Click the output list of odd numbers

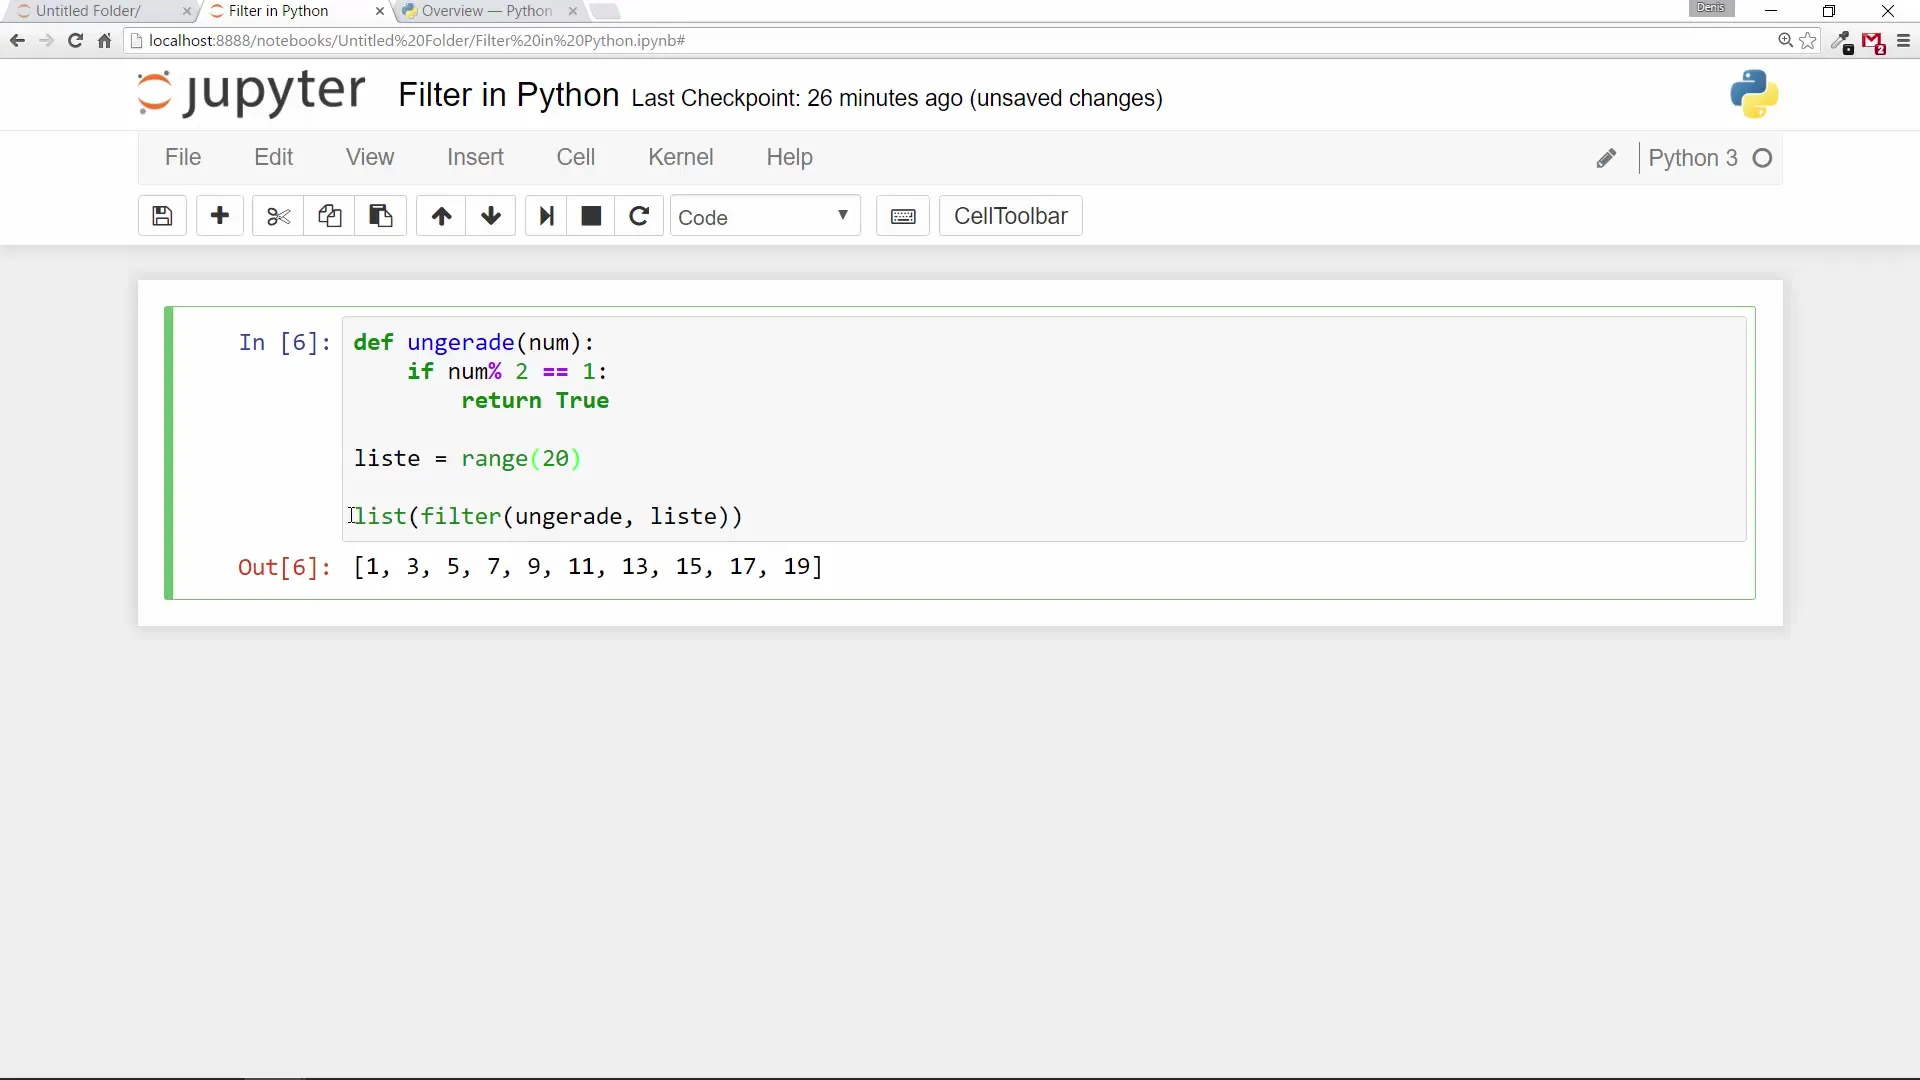click(588, 567)
